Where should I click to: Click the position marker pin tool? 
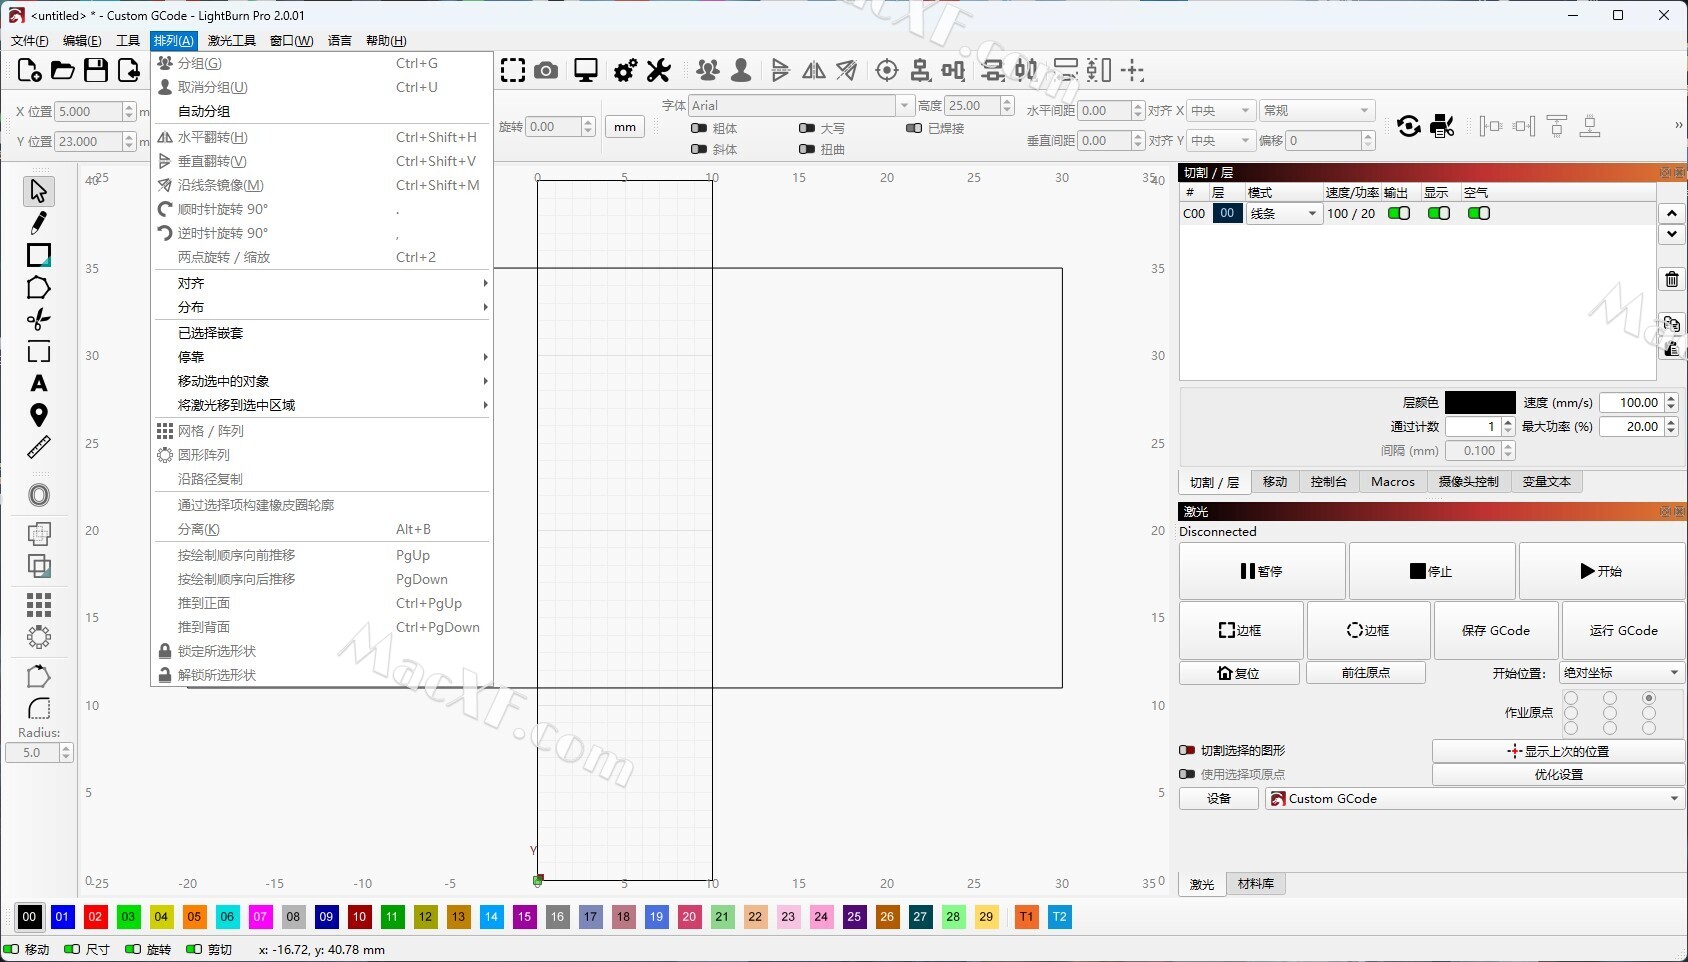[39, 415]
